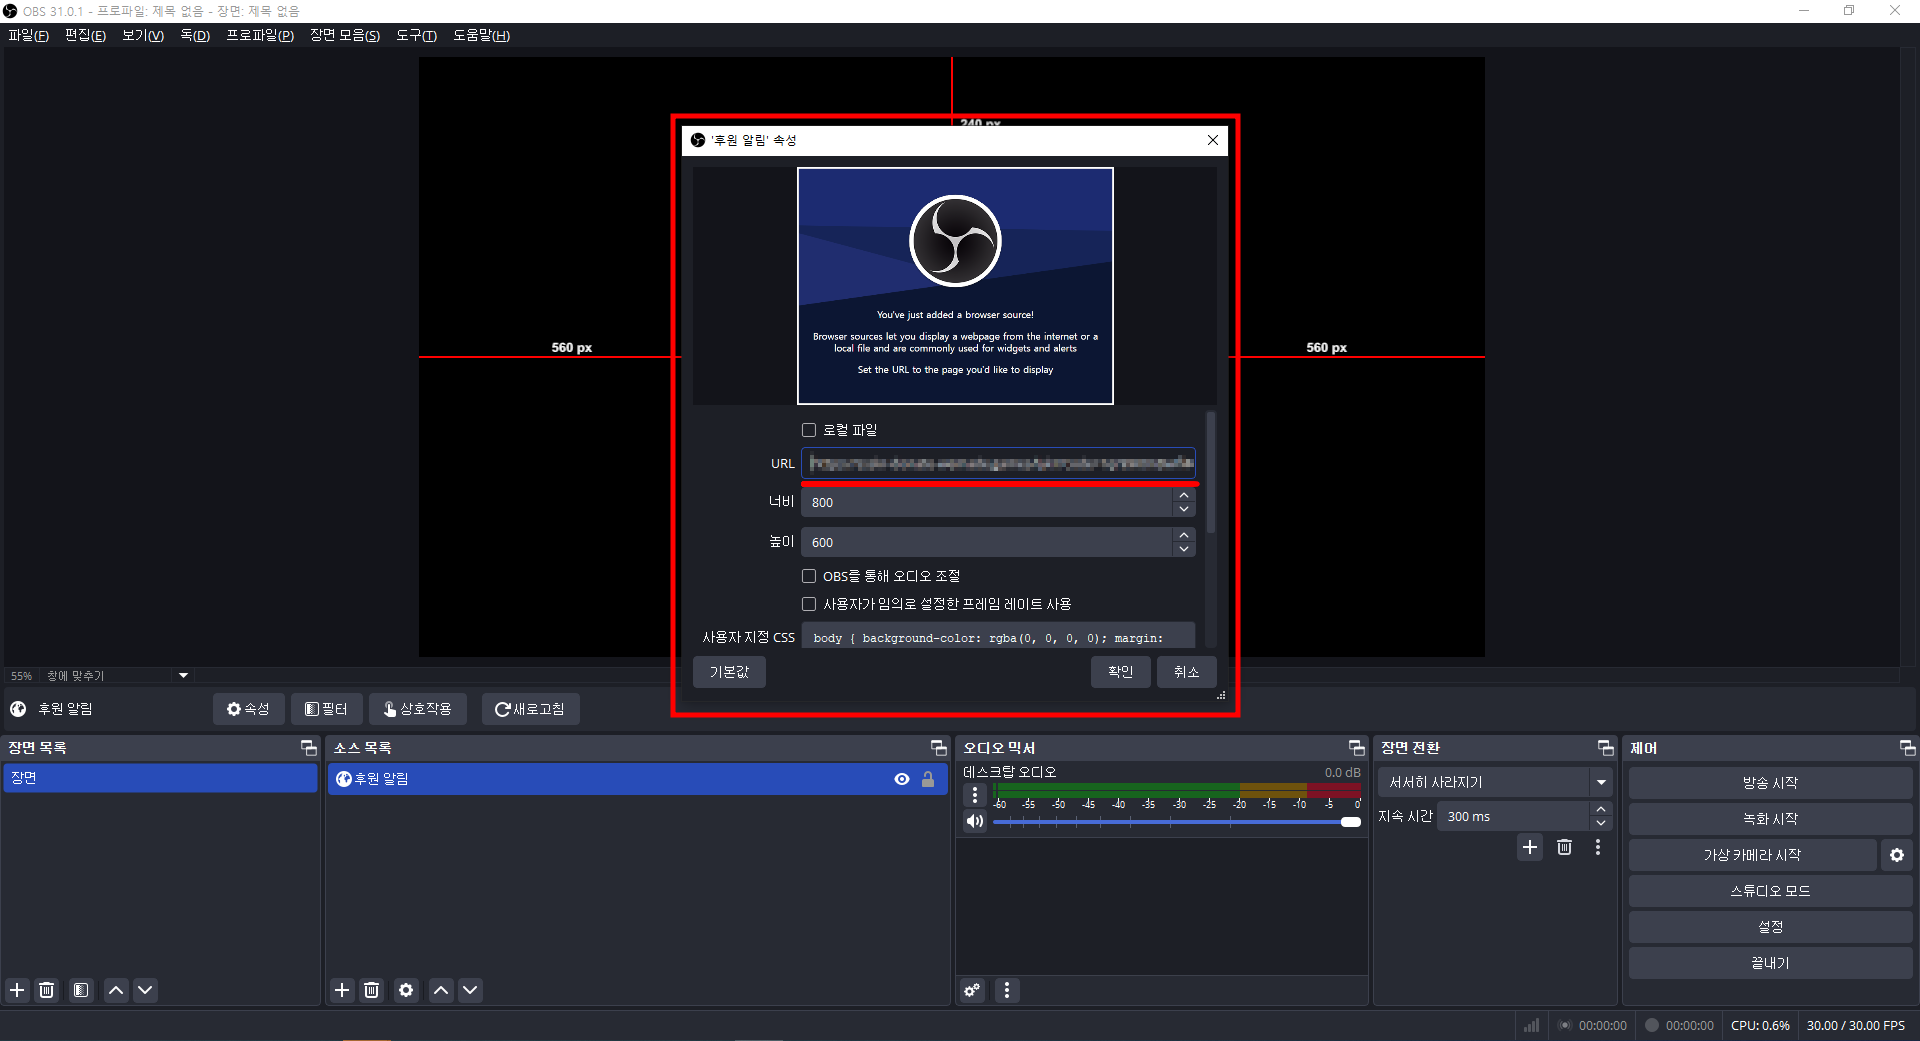
Task: Open Desktop Audio three-dot options
Action: tap(975, 795)
